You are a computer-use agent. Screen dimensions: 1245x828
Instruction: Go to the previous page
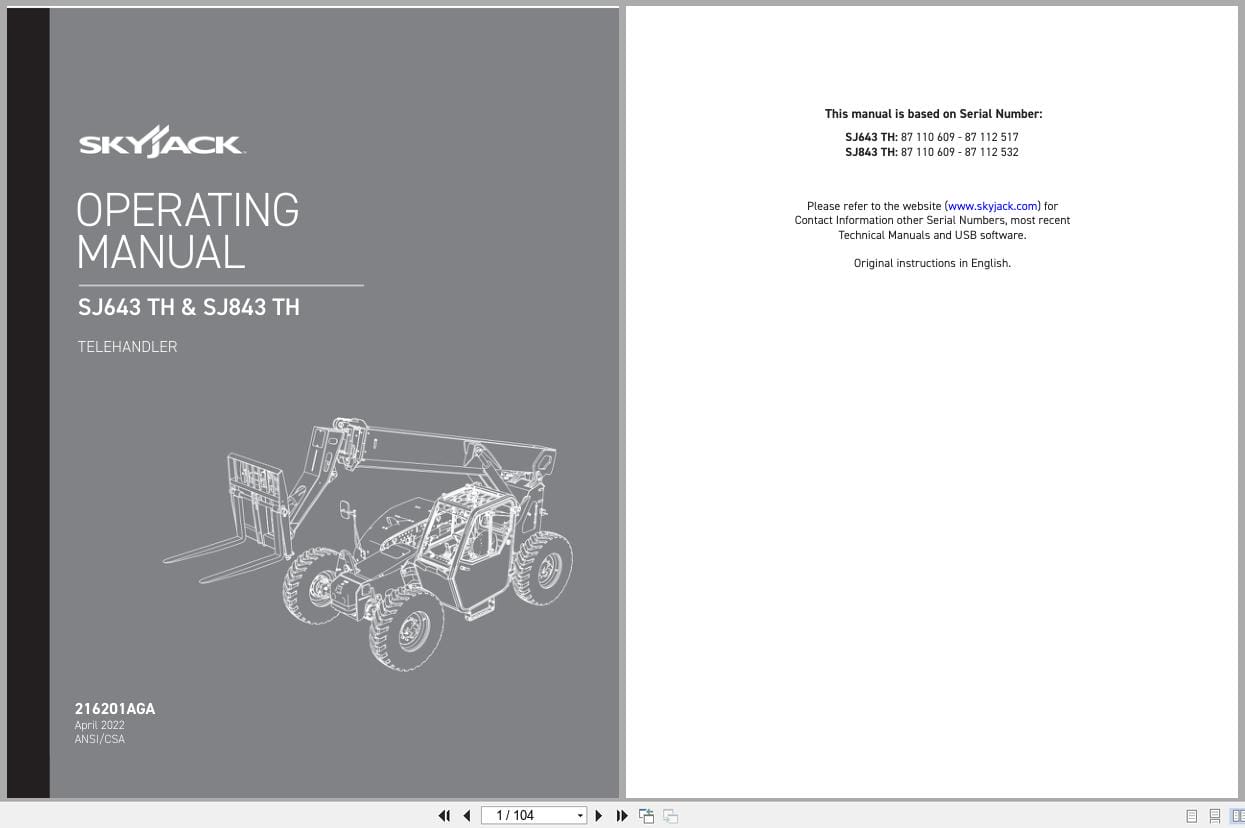pos(466,815)
